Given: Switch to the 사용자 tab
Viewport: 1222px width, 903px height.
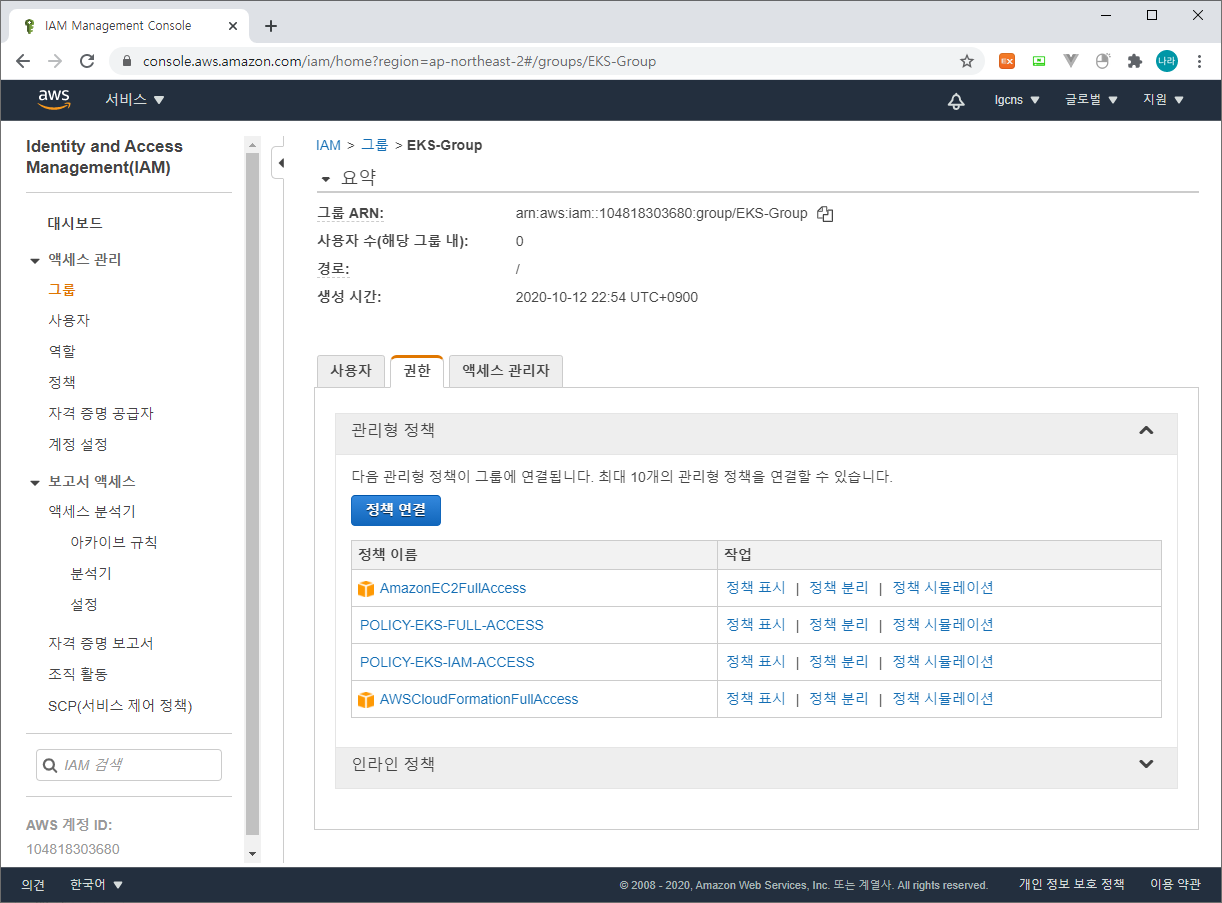Looking at the screenshot, I should point(351,371).
